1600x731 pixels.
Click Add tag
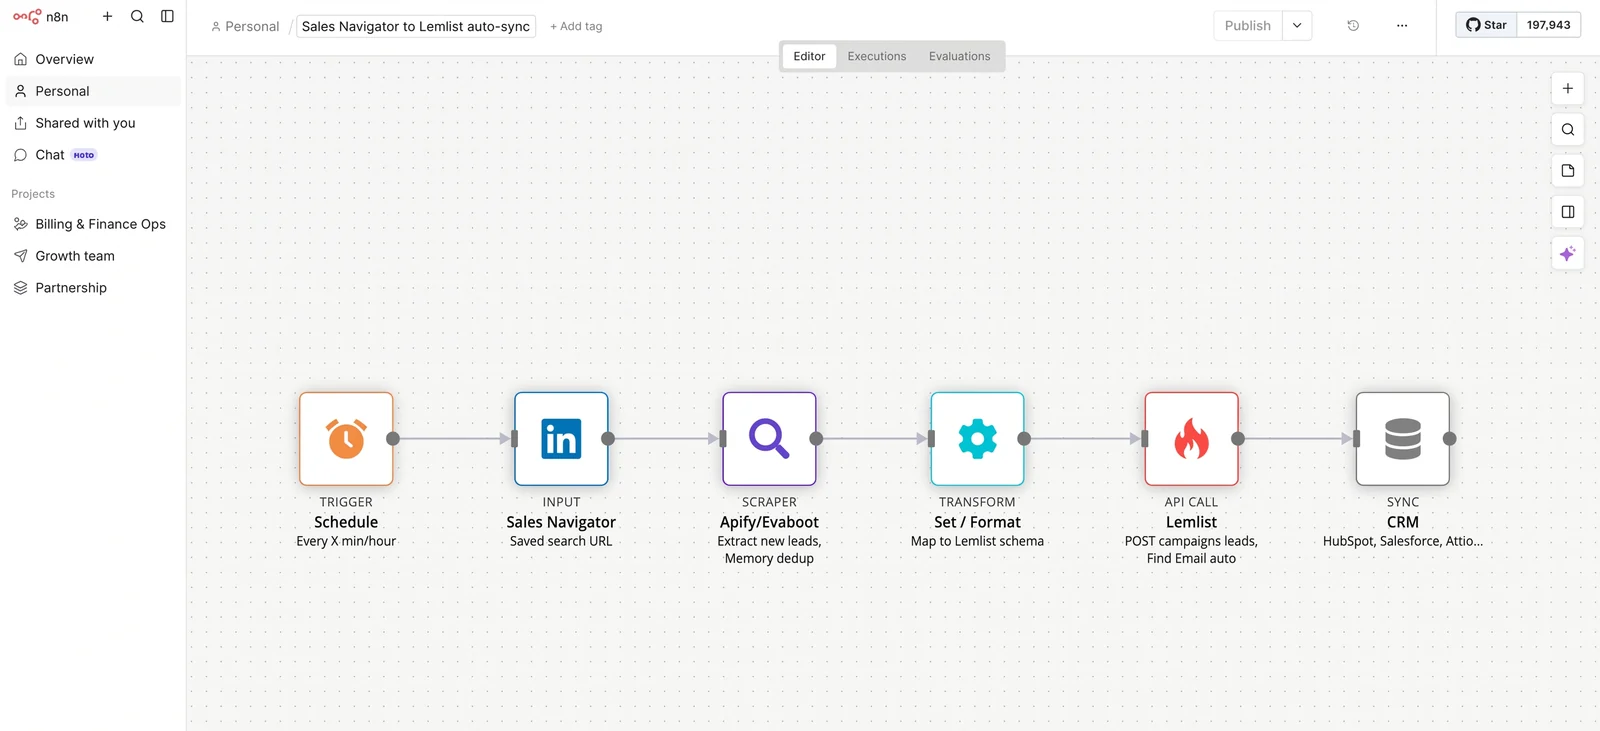[576, 26]
